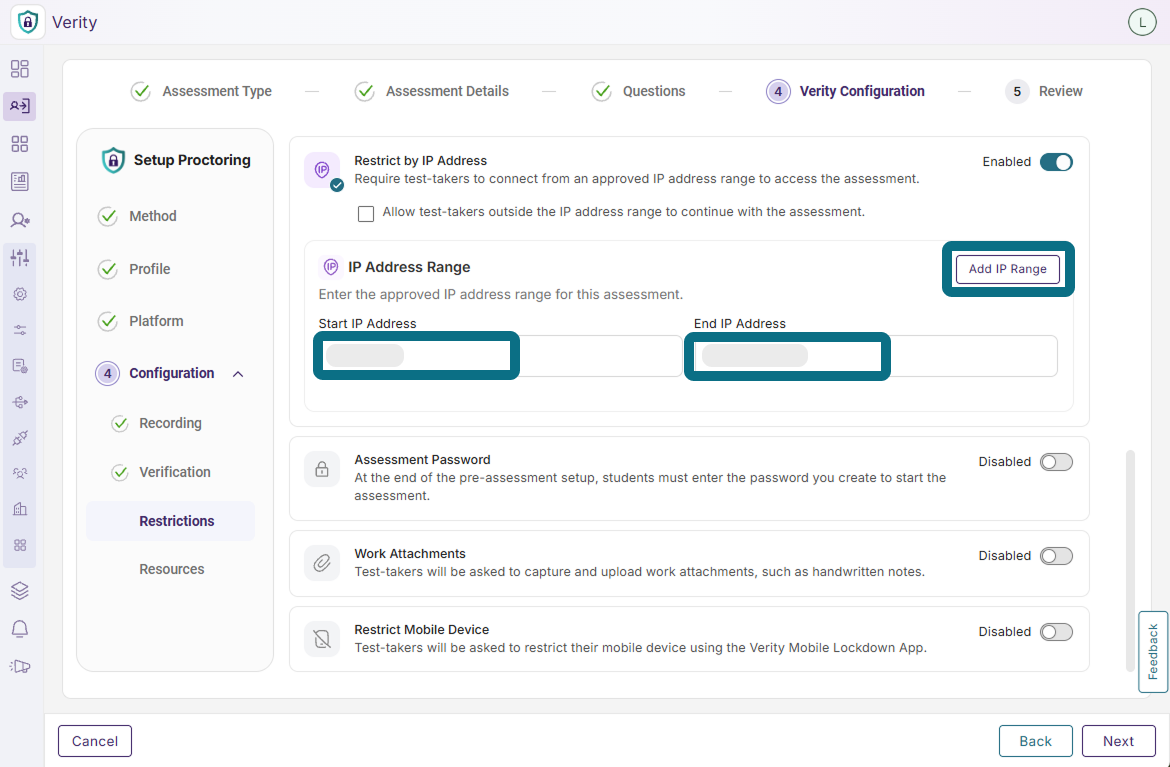Click the 'IP Address Range' heading text
This screenshot has width=1170, height=767.
[409, 267]
